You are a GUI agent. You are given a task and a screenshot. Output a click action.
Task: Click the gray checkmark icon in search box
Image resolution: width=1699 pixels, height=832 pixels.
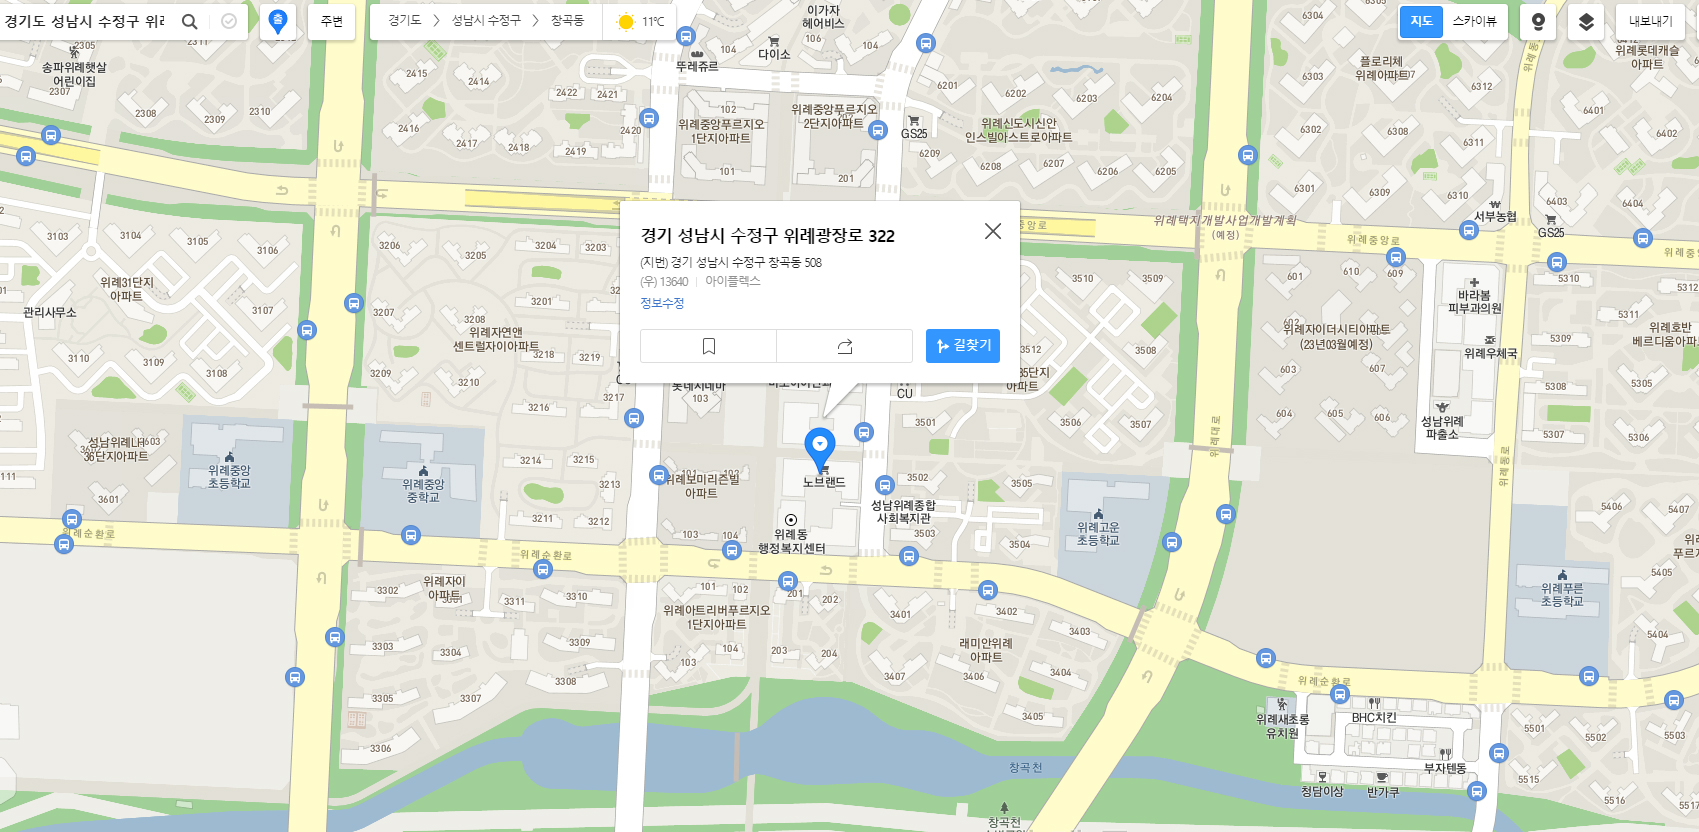tap(229, 21)
